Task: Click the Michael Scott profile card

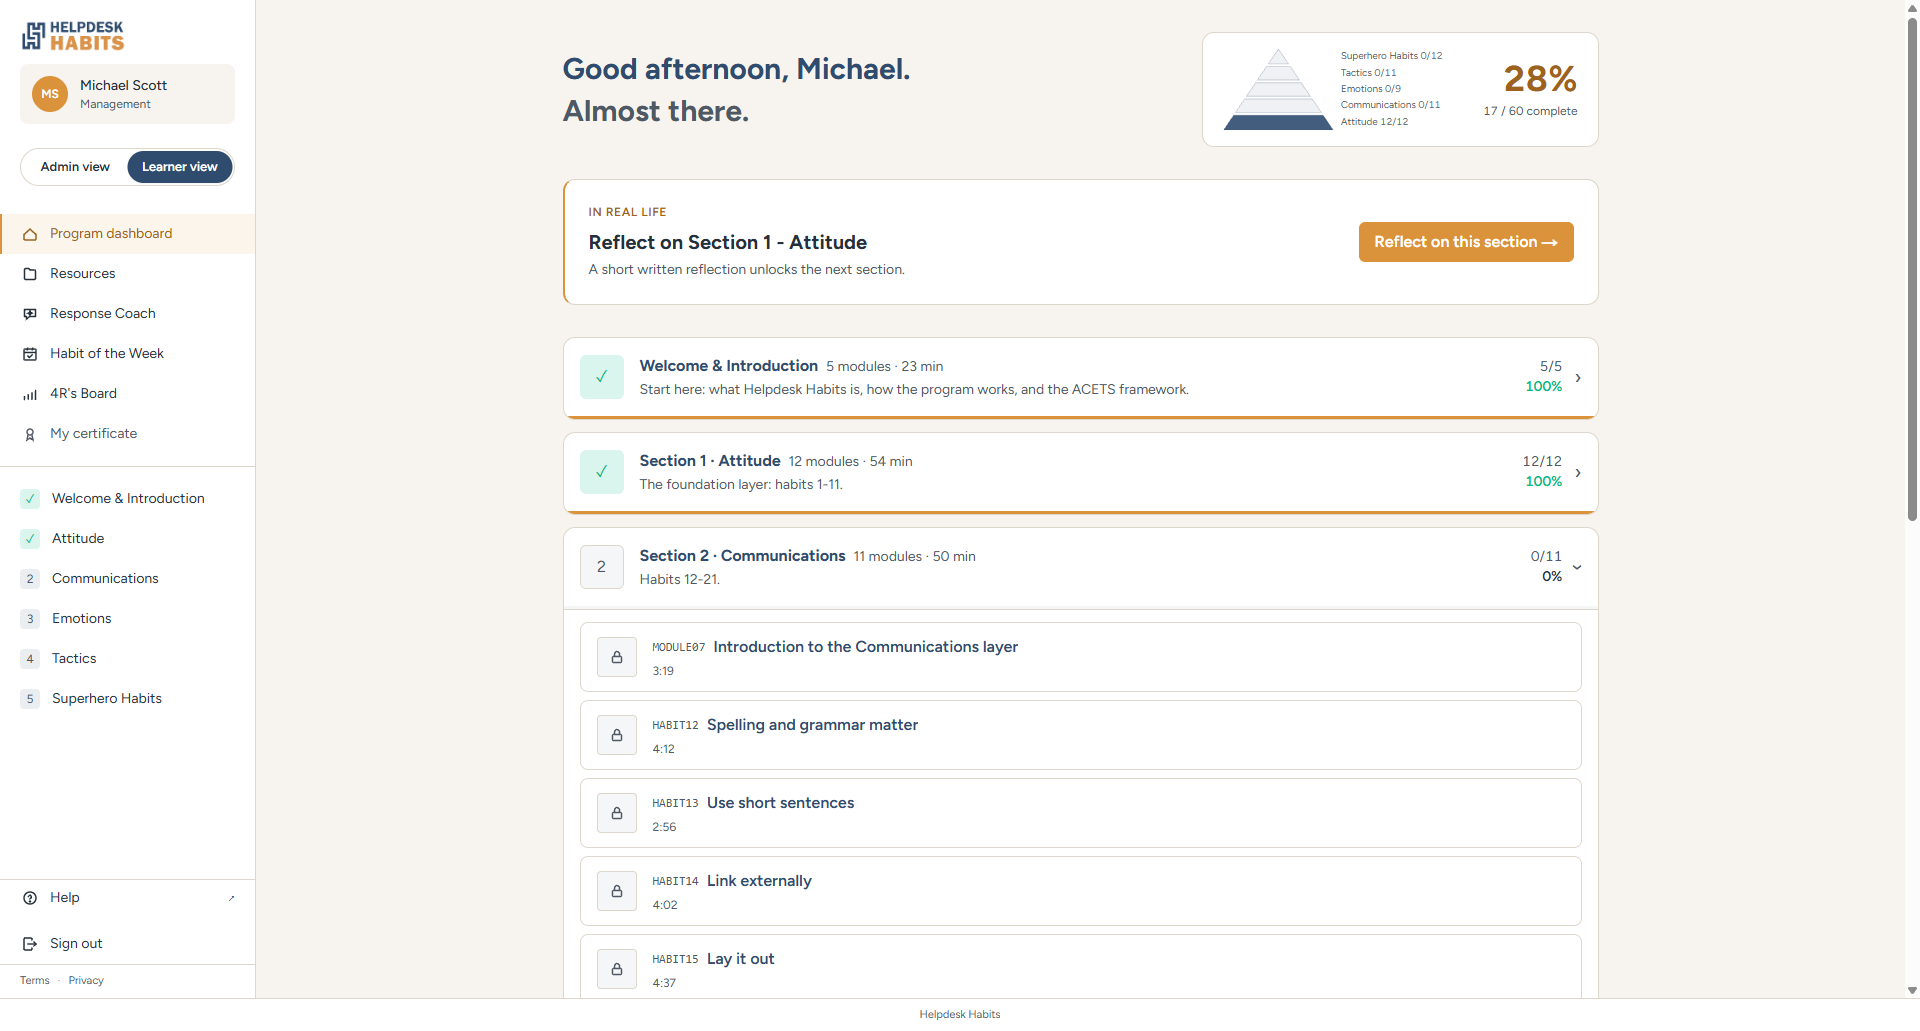Action: pyautogui.click(x=128, y=94)
